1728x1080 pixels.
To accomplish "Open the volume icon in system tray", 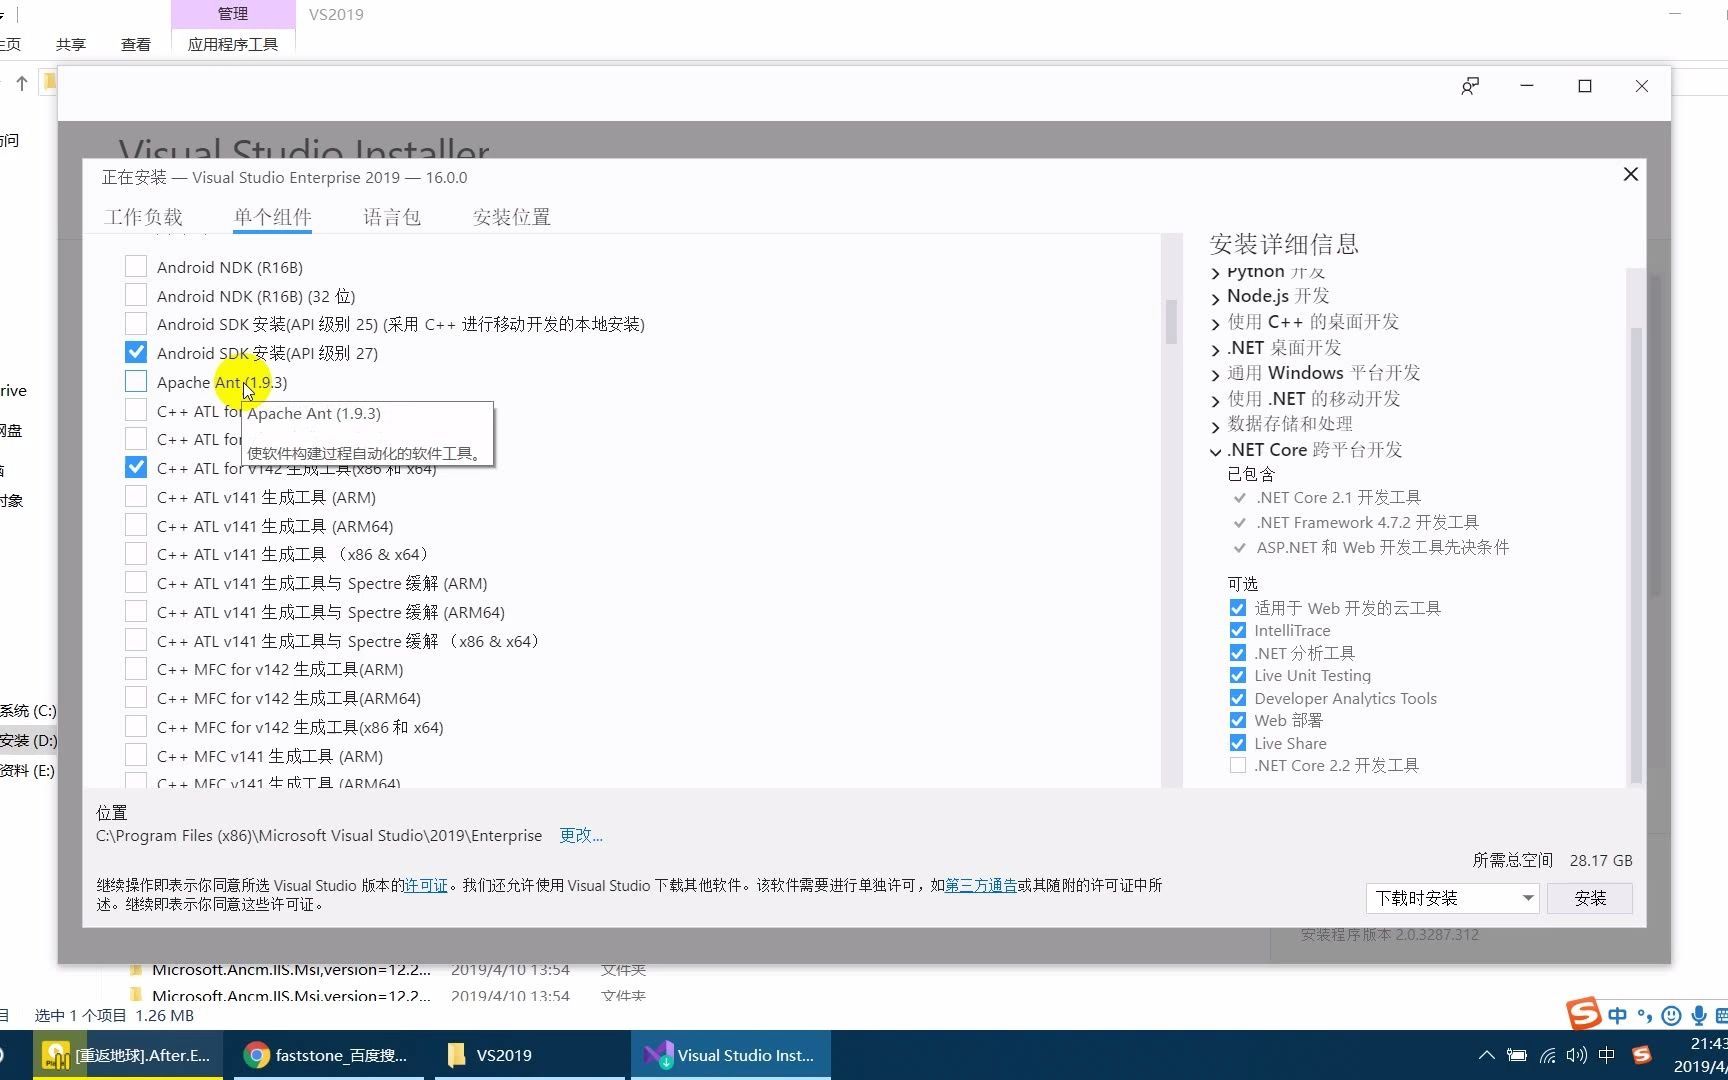I will tap(1577, 1055).
